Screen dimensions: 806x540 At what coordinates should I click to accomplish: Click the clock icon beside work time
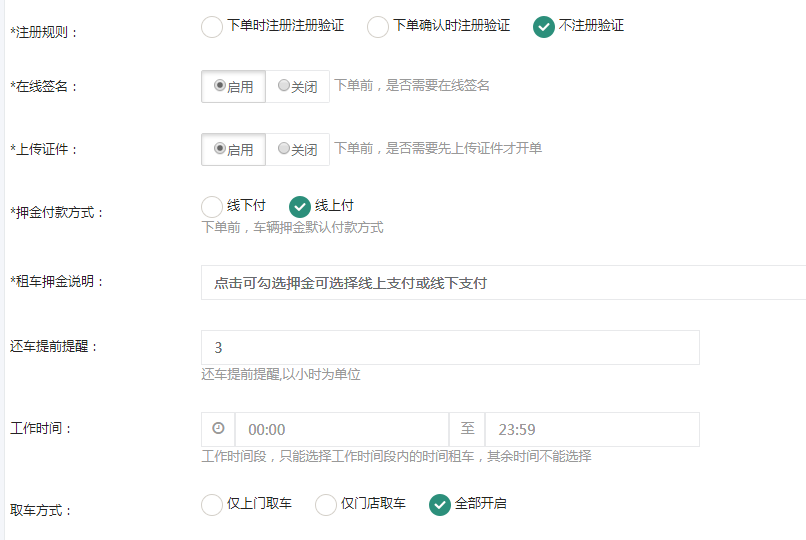pos(218,429)
